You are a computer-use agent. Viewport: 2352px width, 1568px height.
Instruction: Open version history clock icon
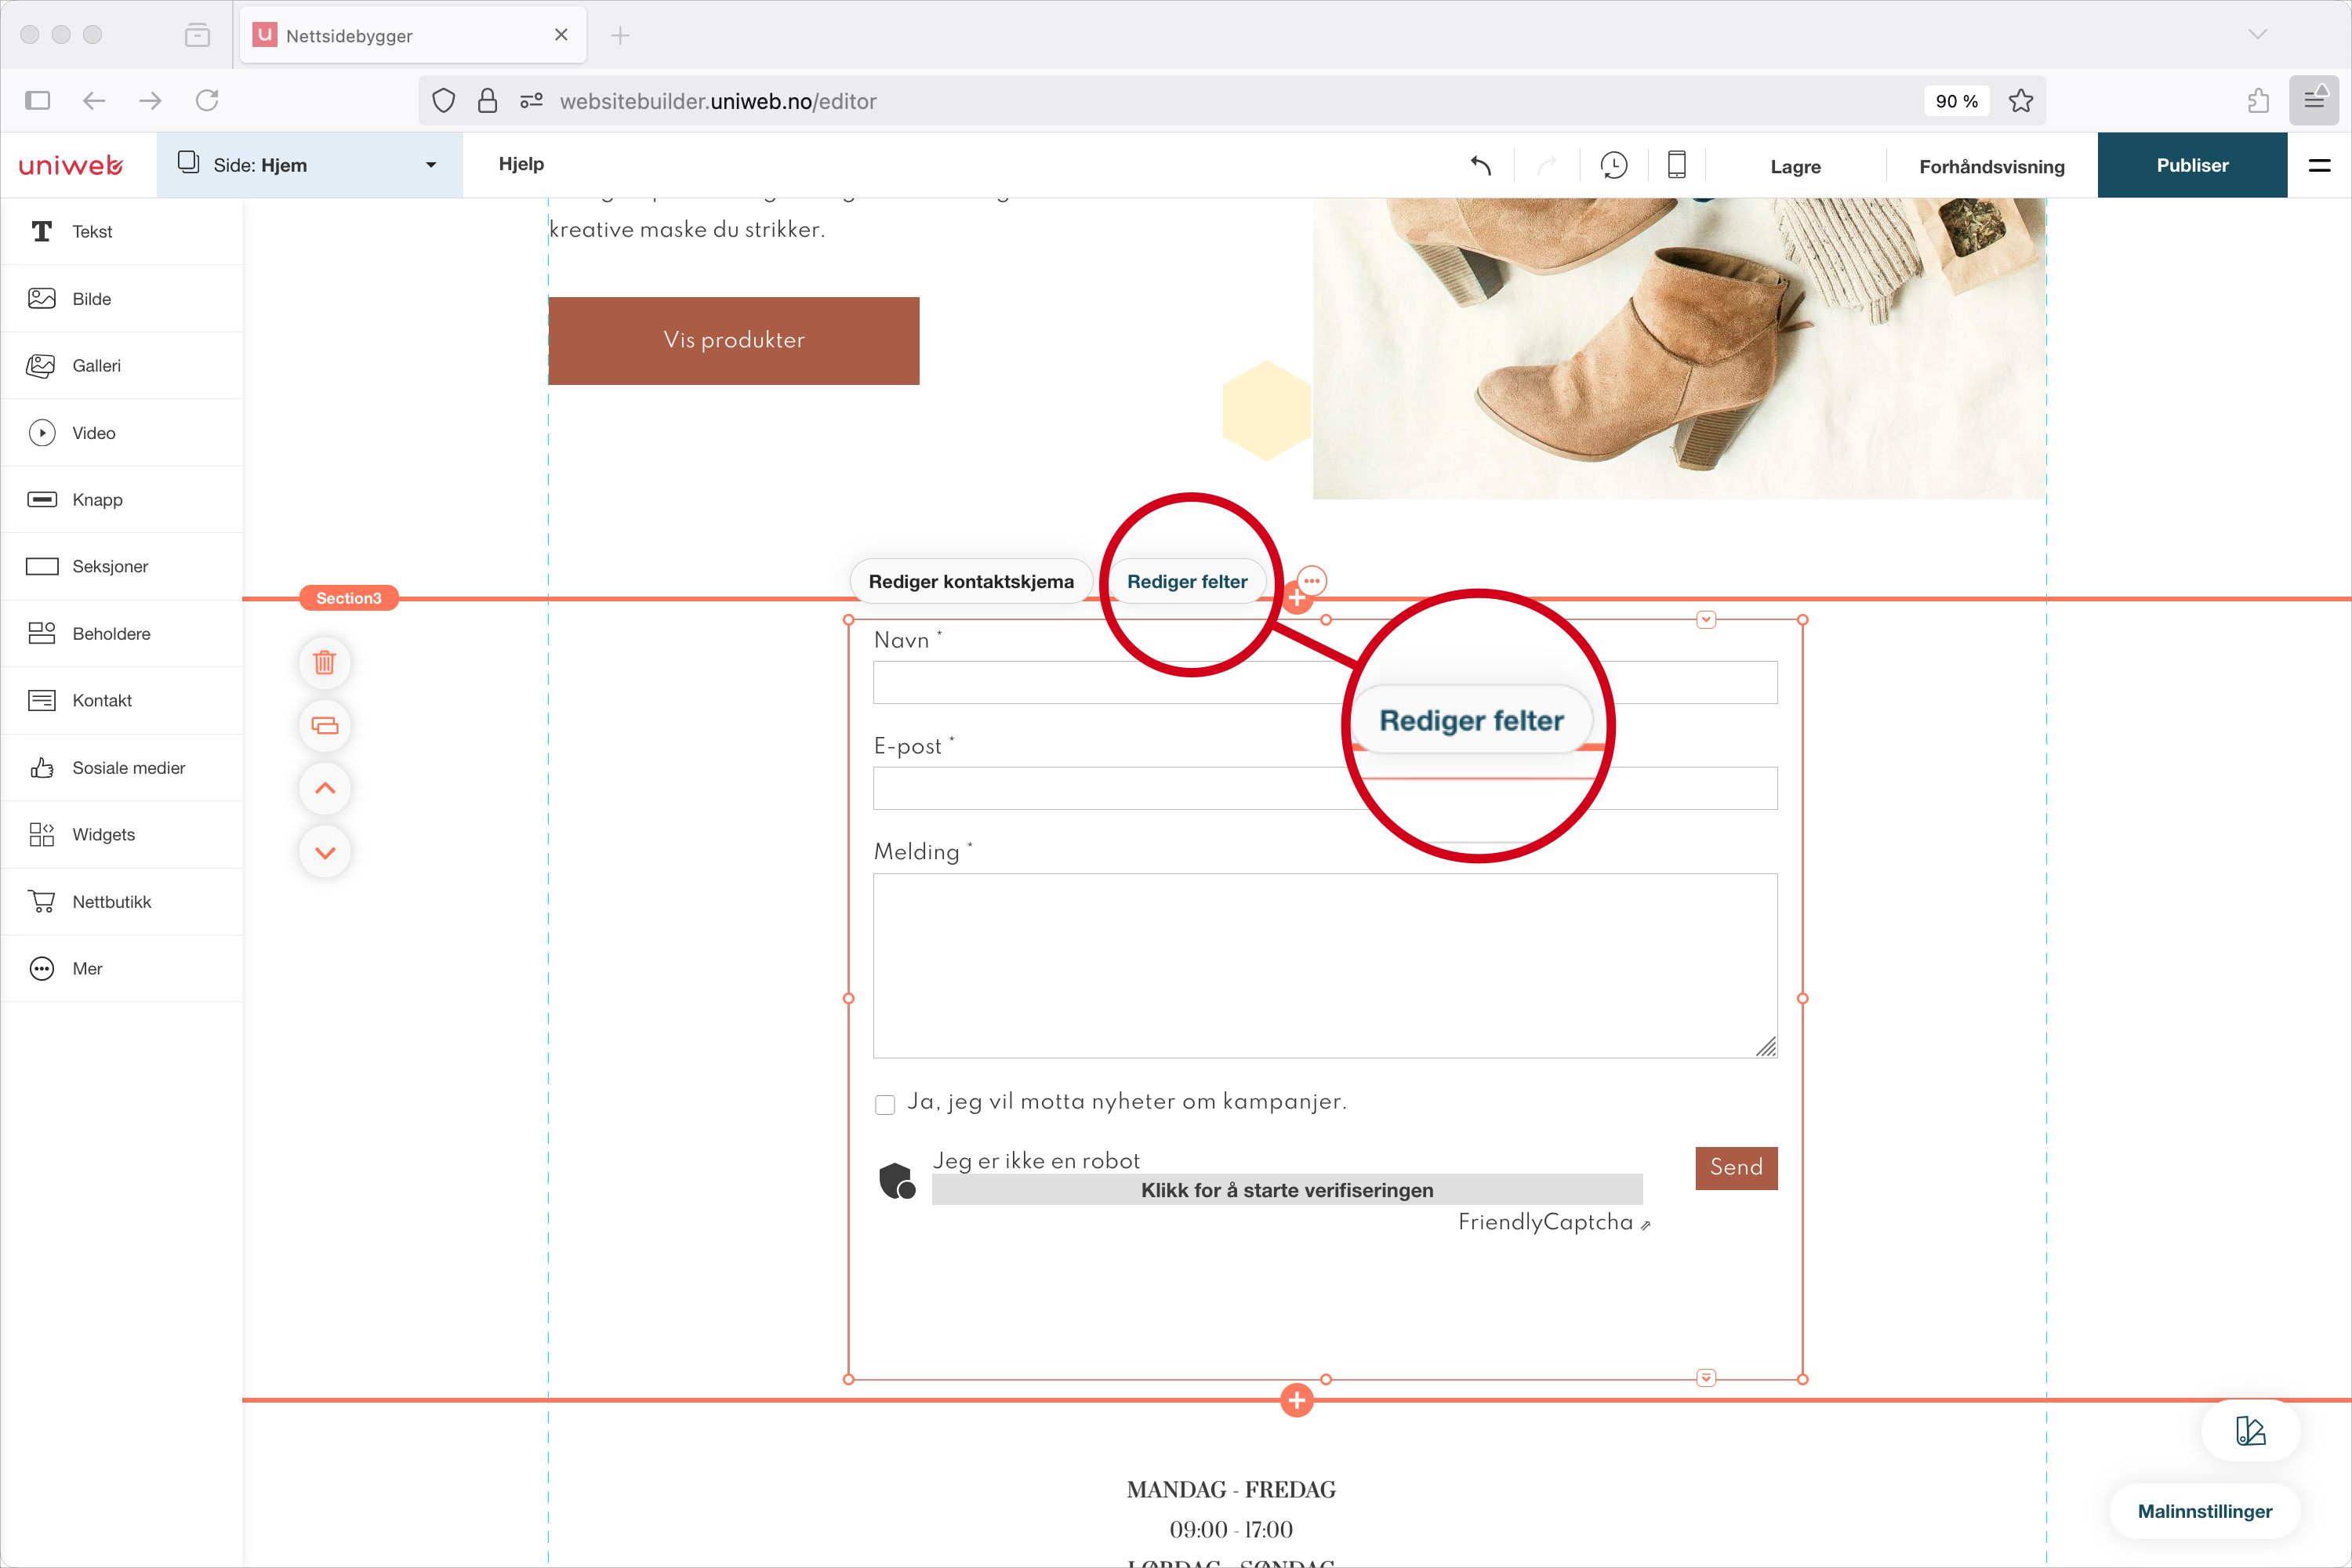tap(1613, 165)
